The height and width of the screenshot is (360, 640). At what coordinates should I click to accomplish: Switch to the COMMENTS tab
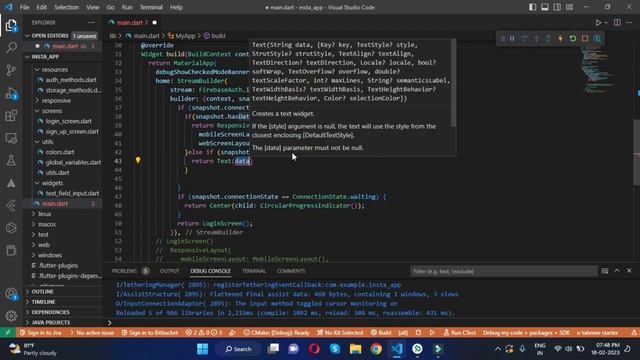pos(291,271)
